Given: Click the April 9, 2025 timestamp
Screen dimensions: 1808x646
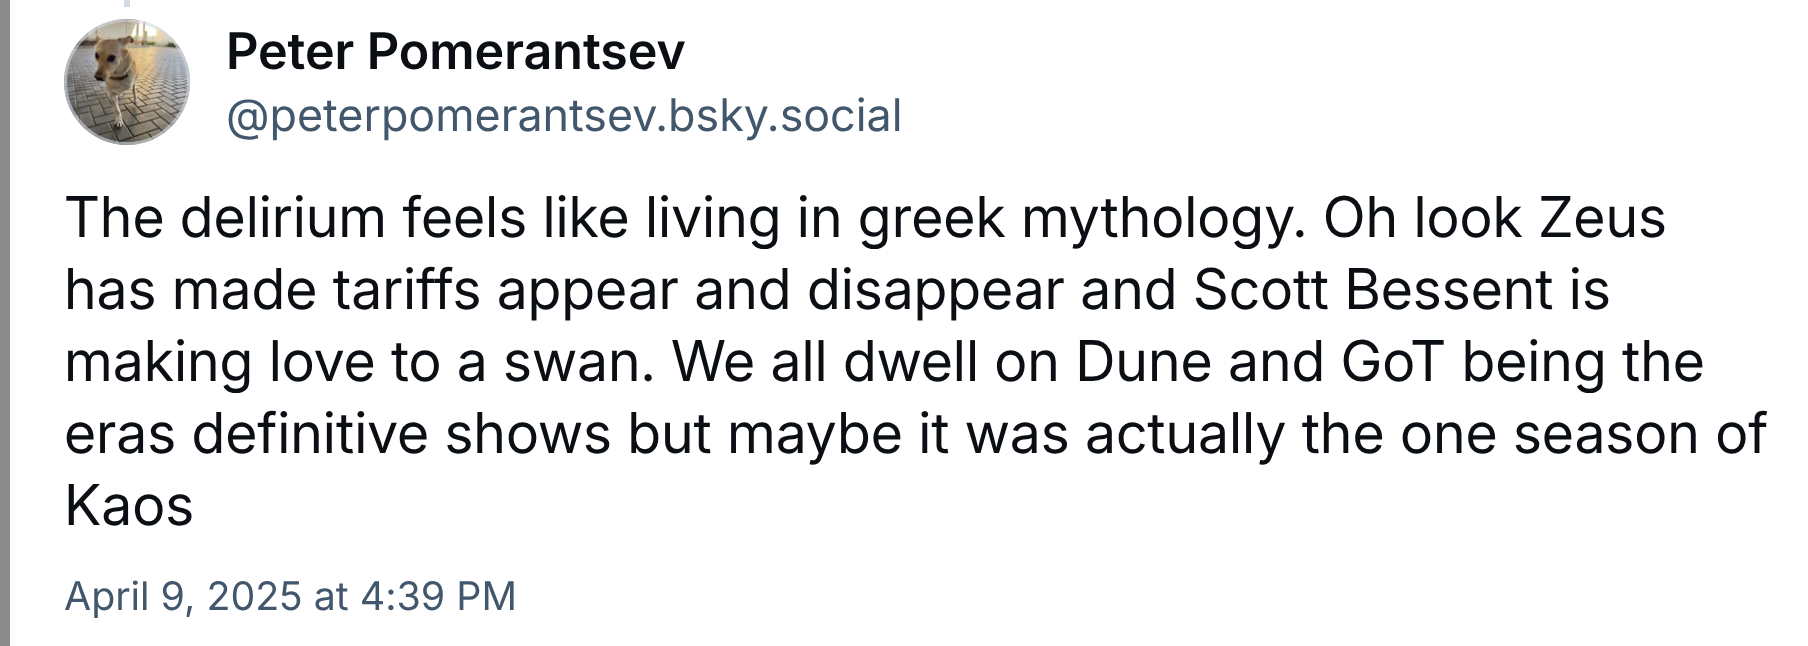Looking at the screenshot, I should coord(290,596).
